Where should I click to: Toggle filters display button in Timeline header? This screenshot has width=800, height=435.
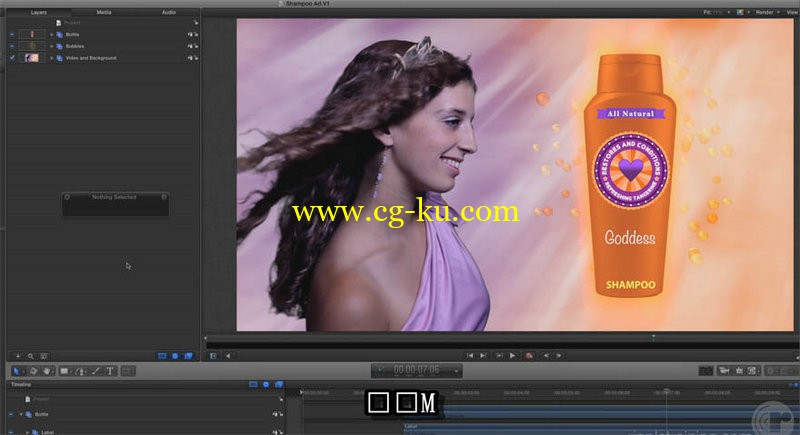coord(279,384)
